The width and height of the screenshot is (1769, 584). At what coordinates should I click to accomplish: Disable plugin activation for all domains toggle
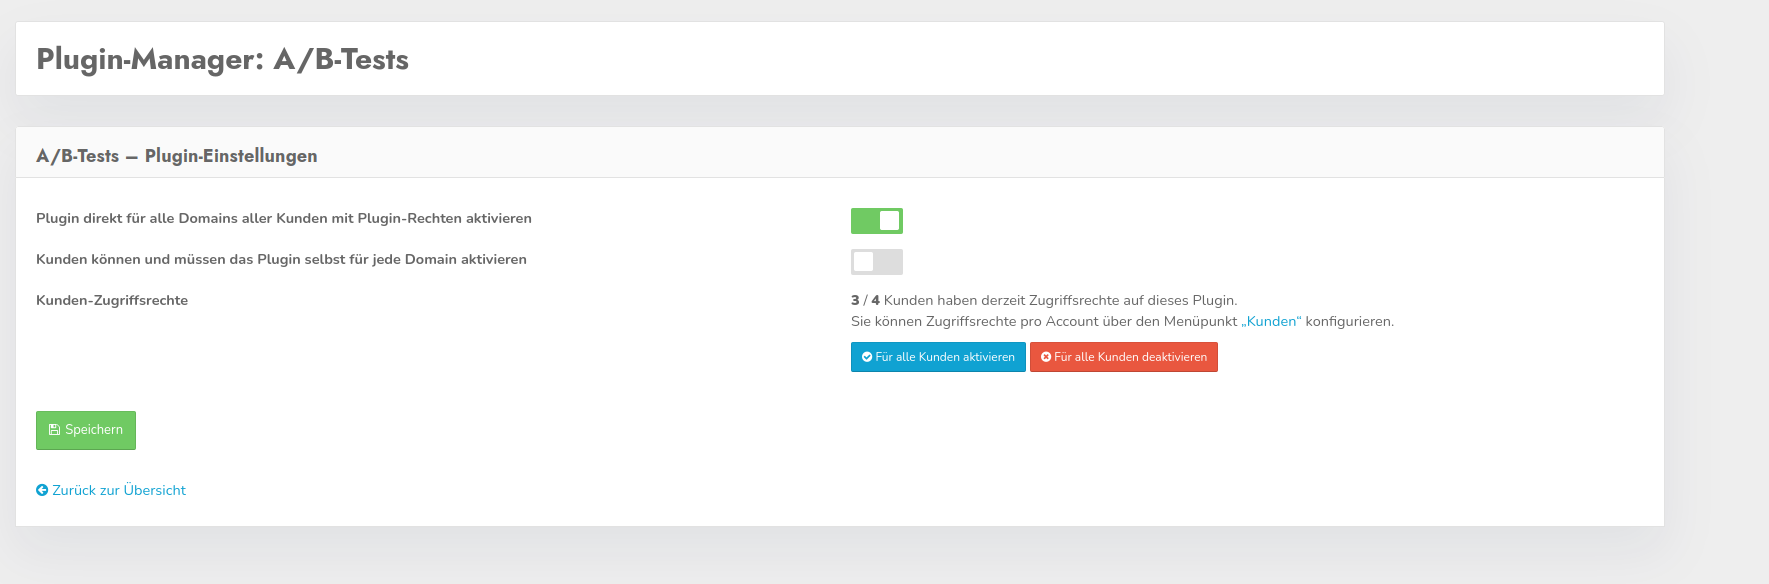(877, 221)
